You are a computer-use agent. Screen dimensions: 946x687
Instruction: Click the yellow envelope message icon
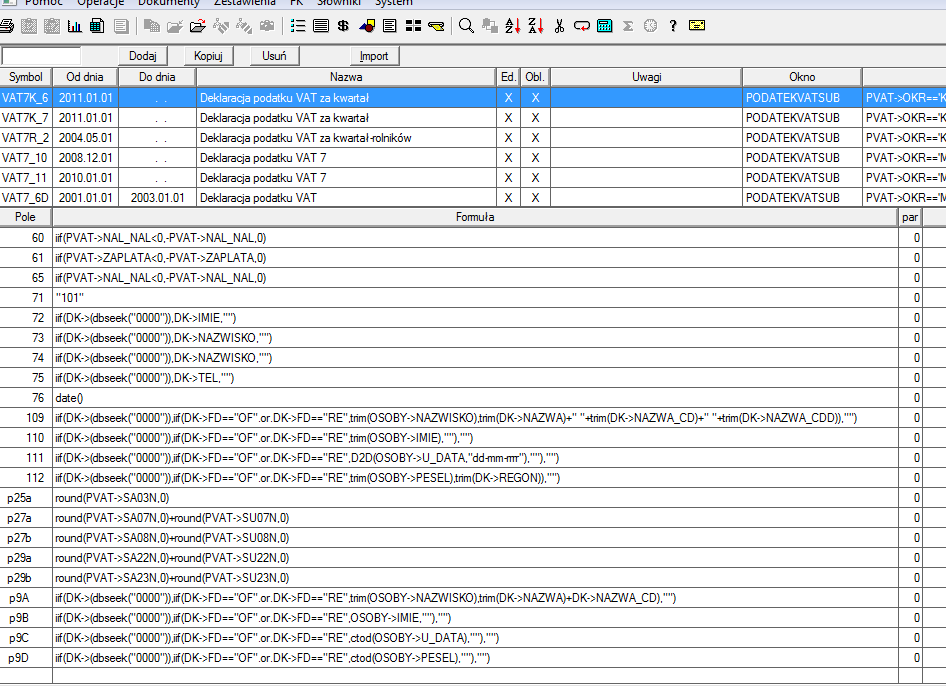(x=697, y=26)
